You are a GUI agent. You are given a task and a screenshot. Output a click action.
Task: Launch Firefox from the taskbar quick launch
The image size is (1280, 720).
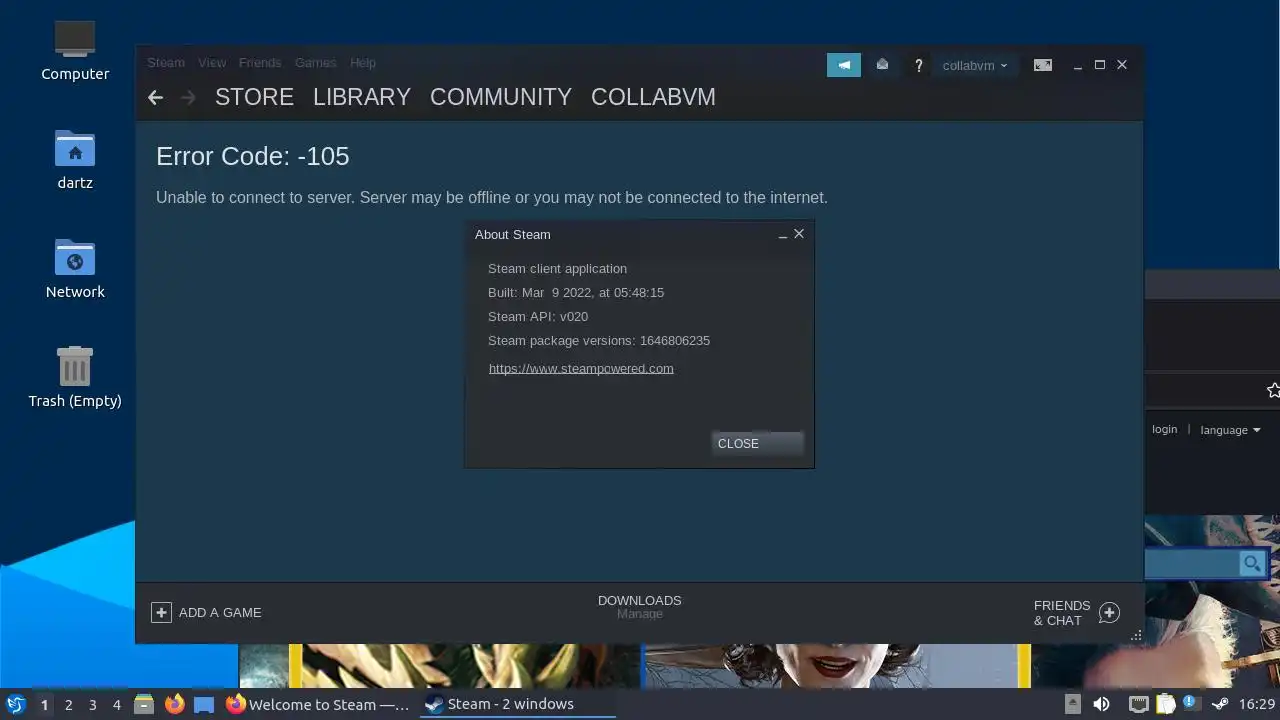coord(174,704)
